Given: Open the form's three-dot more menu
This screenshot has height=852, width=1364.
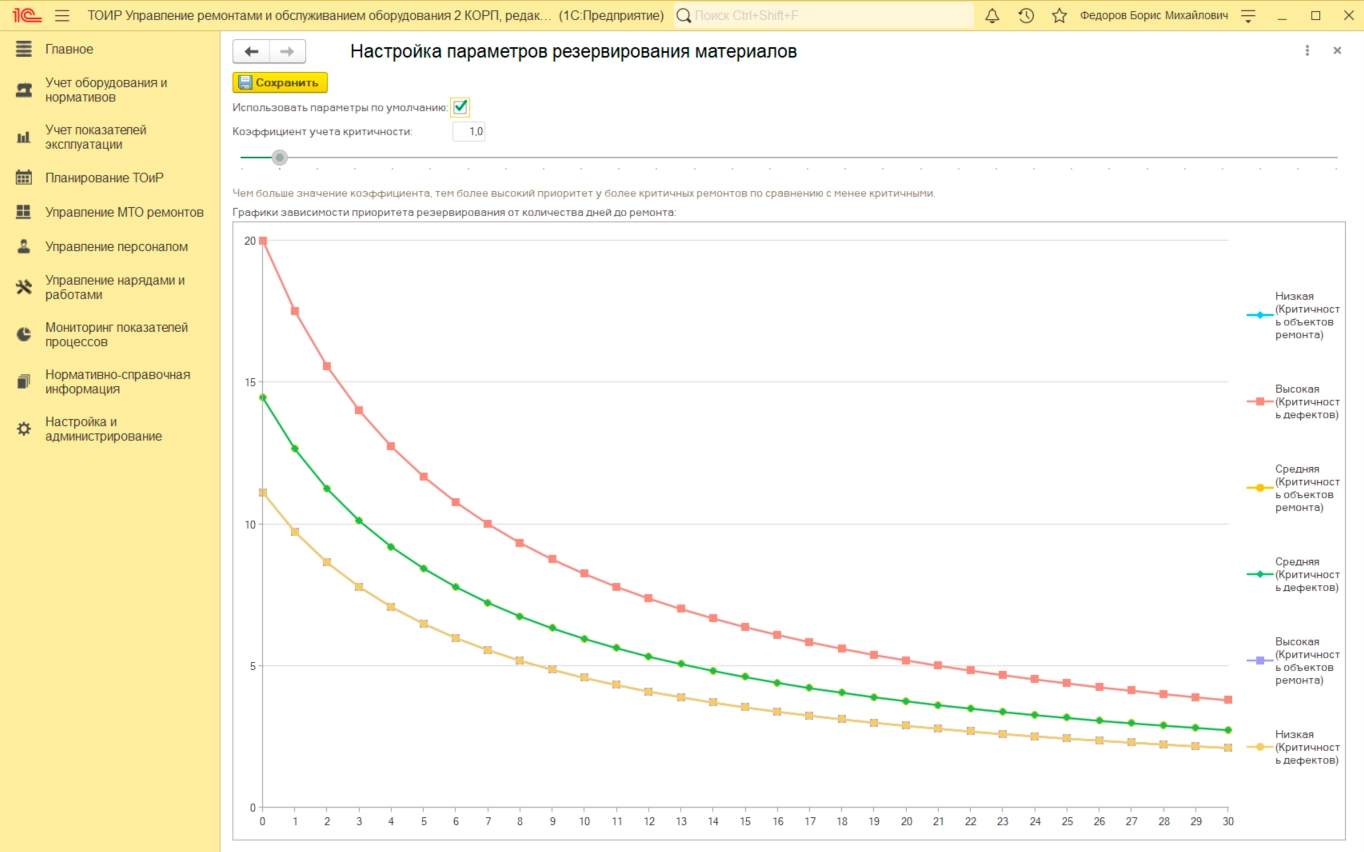Looking at the screenshot, I should coord(1307,51).
